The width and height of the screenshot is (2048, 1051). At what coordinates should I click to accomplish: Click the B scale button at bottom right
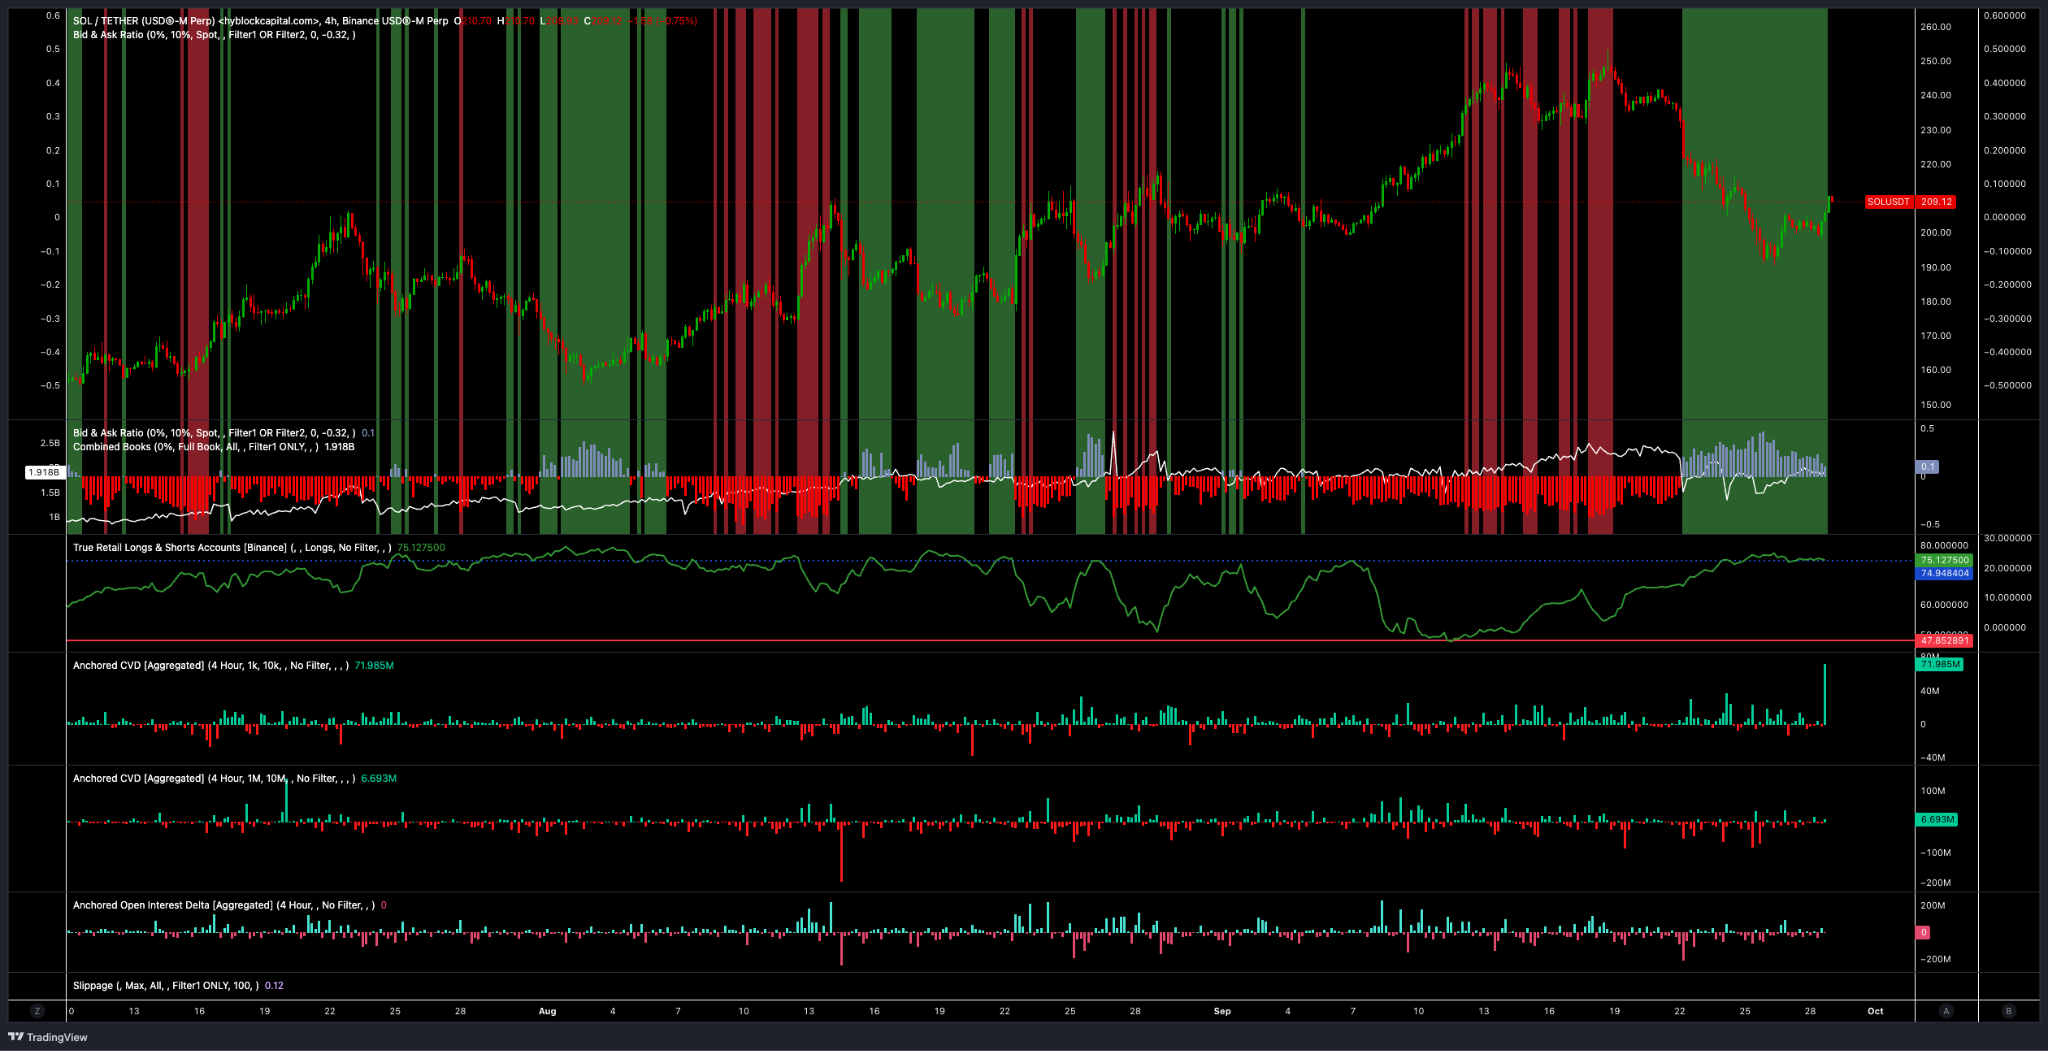point(2008,1011)
